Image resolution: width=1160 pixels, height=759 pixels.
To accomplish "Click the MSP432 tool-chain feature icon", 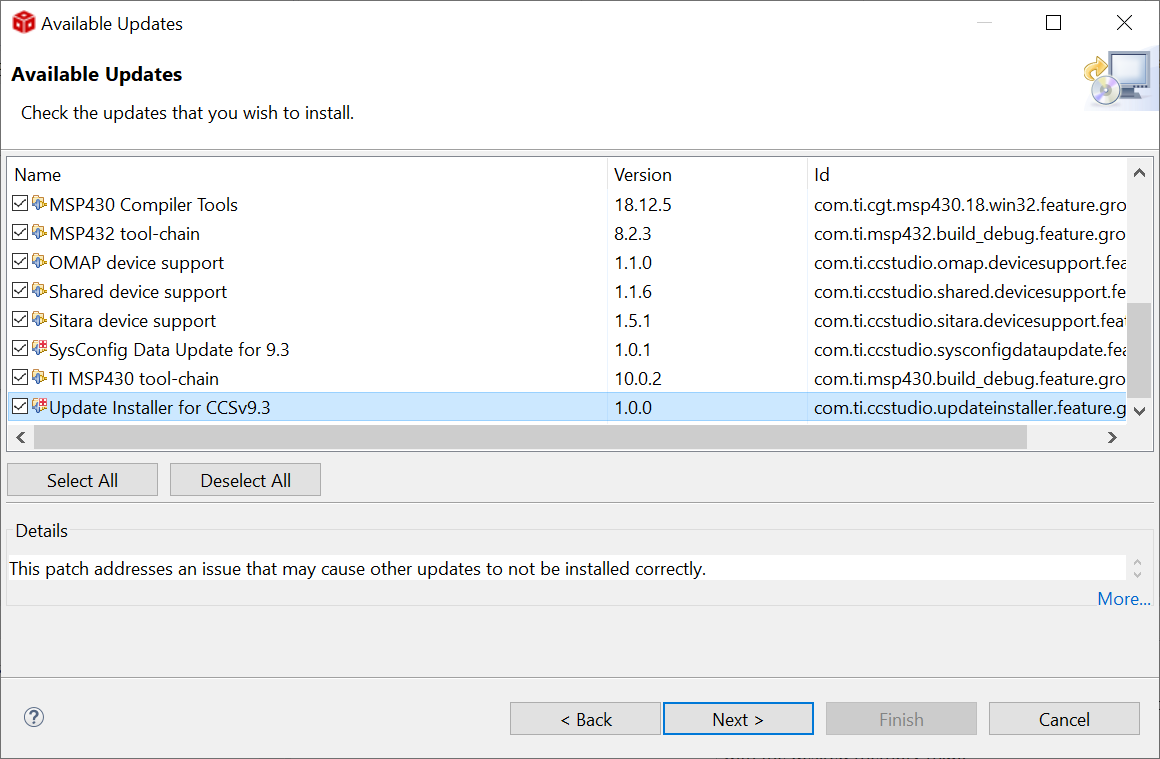I will click(x=39, y=232).
